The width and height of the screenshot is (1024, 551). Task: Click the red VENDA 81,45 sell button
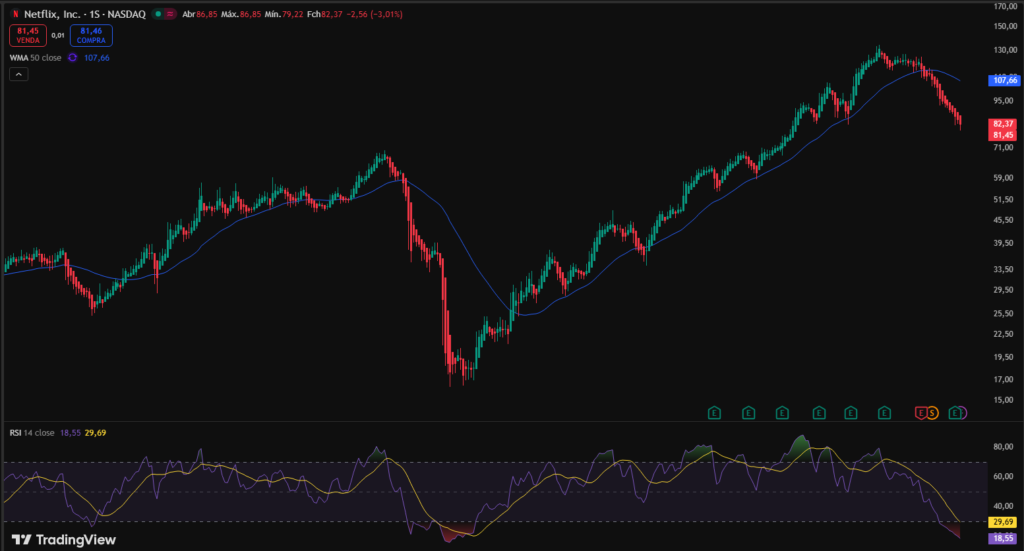click(x=28, y=35)
